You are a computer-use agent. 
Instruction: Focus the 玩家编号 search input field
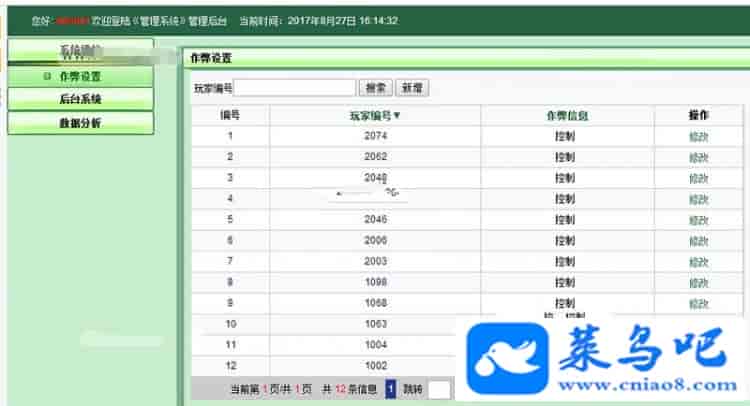click(x=295, y=88)
